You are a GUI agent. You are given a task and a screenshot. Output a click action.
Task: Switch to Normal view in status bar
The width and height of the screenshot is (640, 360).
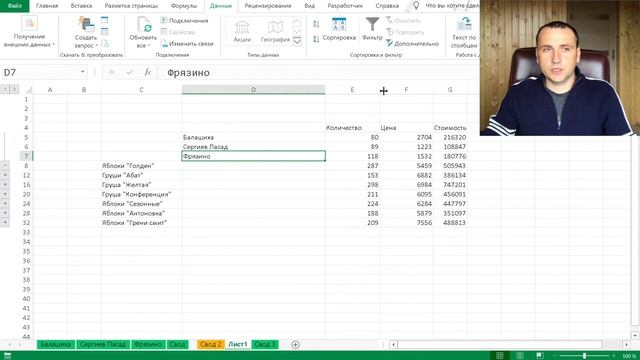pyautogui.click(x=500, y=356)
